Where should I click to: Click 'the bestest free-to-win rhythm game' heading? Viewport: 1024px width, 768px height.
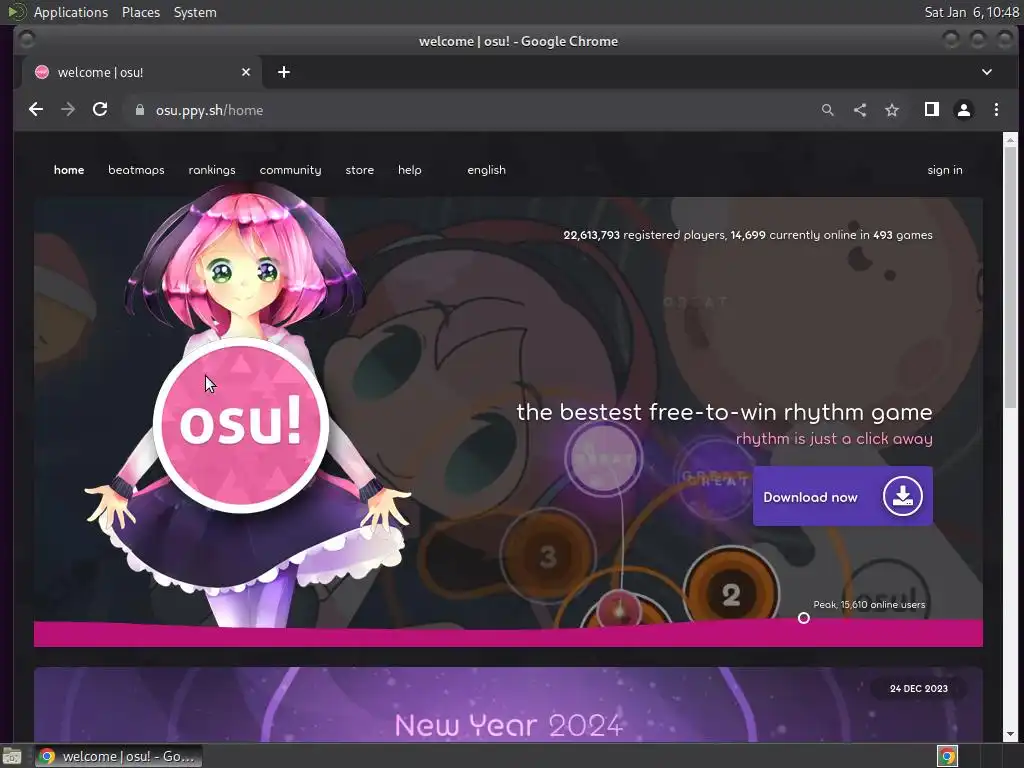[x=724, y=412]
